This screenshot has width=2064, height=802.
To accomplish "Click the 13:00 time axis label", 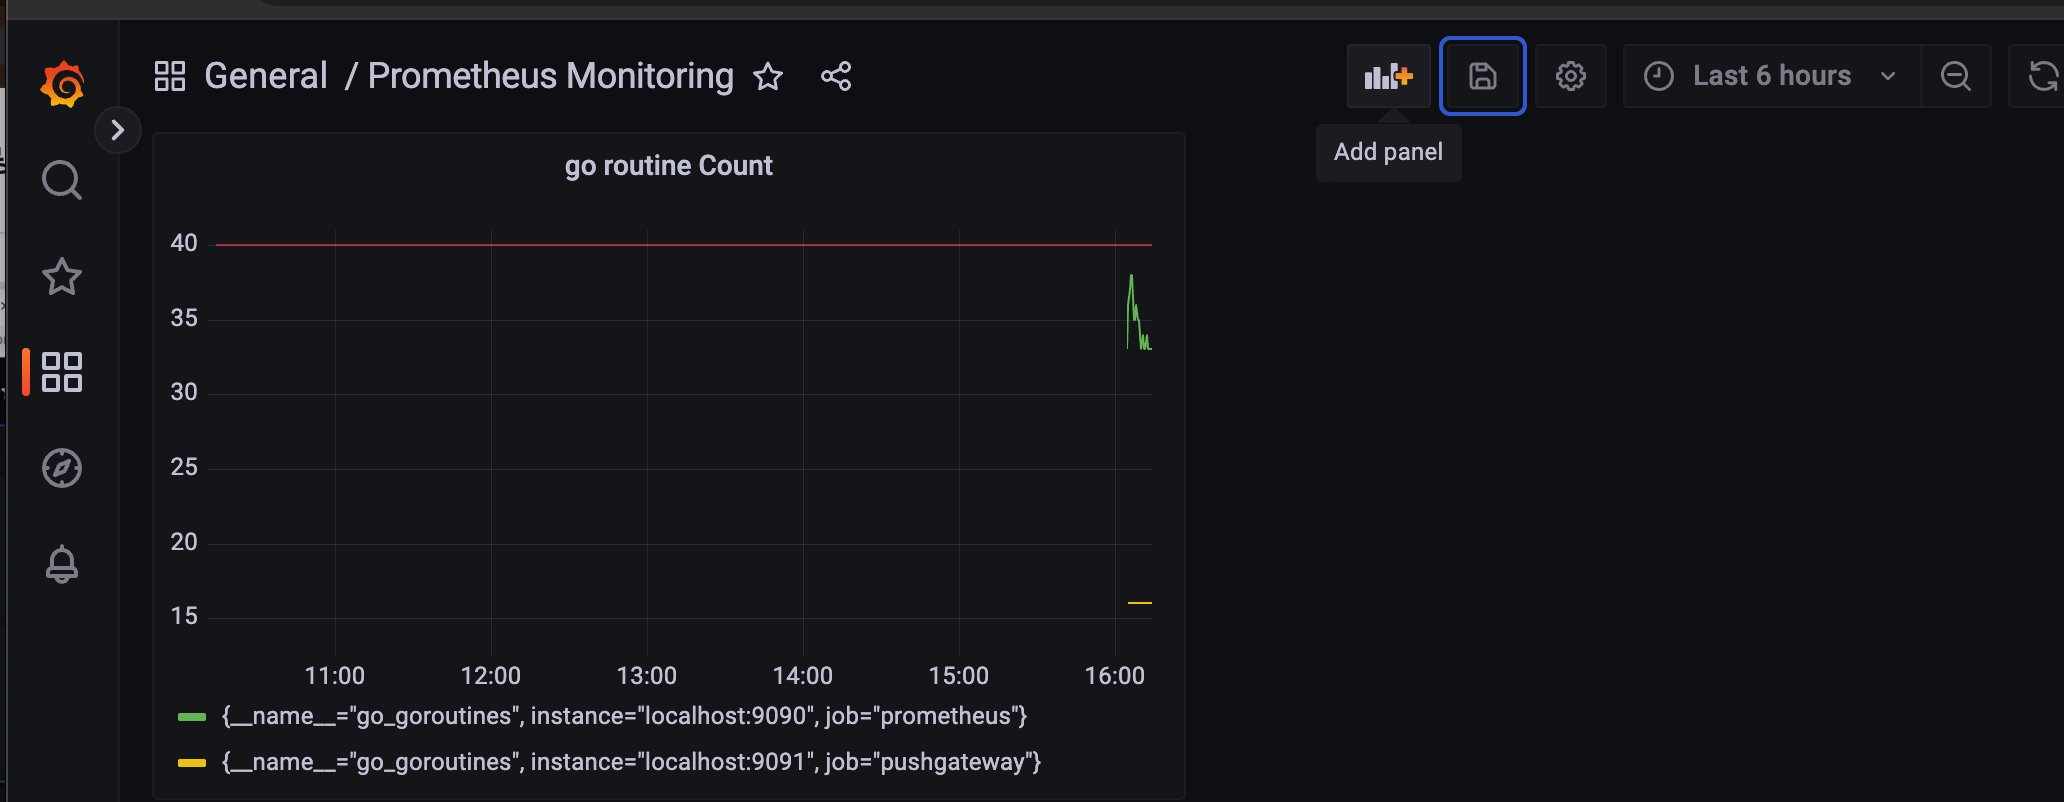I will 646,676.
